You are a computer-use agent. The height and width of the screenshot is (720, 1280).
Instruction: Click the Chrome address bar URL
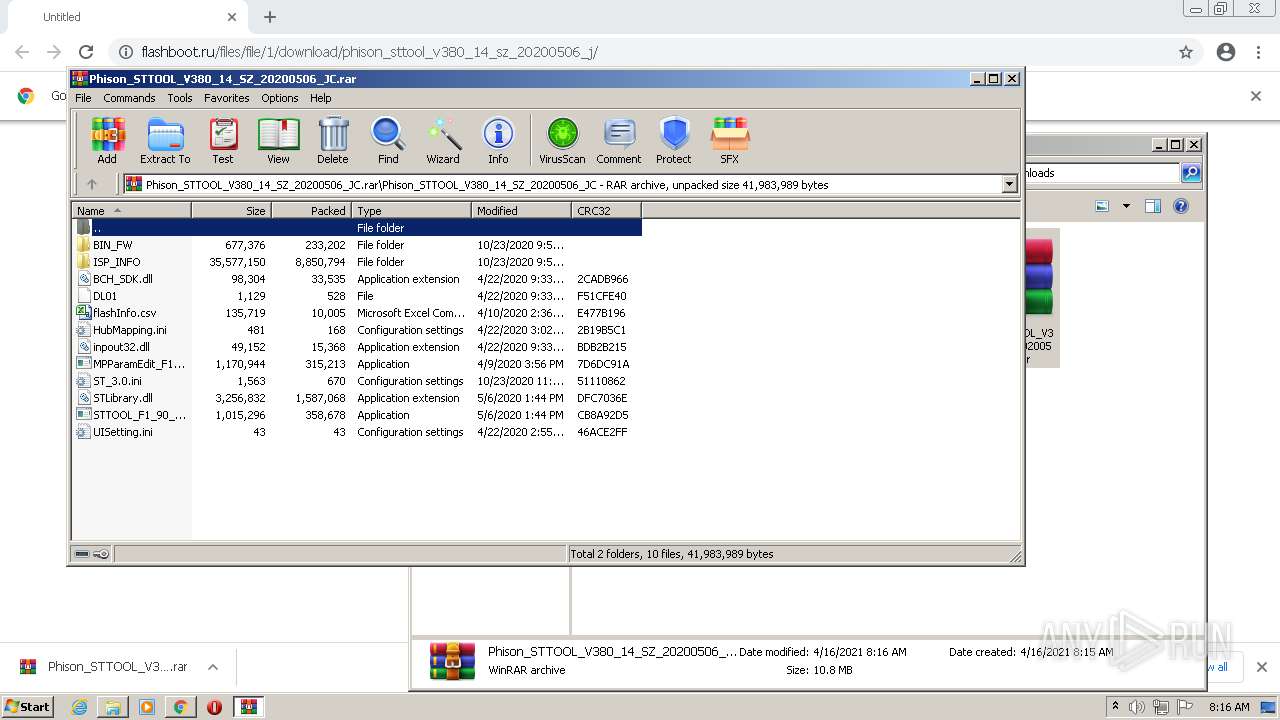pyautogui.click(x=369, y=52)
